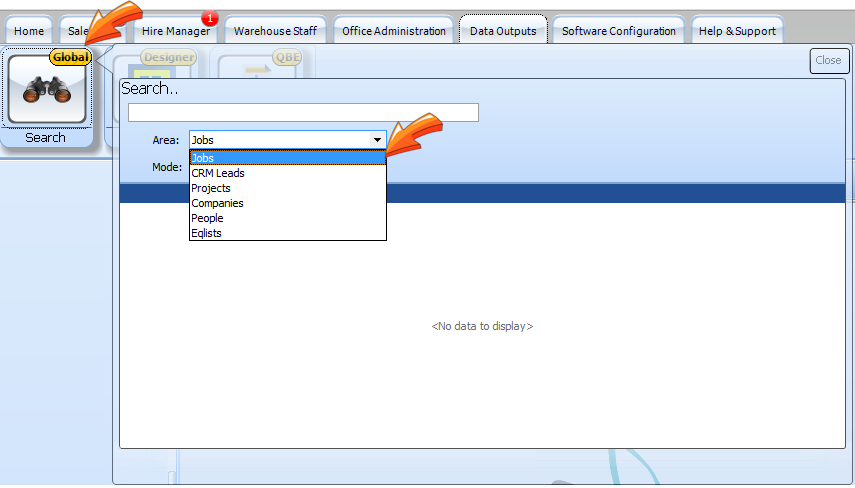The width and height of the screenshot is (855, 488).
Task: Switch to the Hire Manager tab
Action: pyautogui.click(x=176, y=31)
